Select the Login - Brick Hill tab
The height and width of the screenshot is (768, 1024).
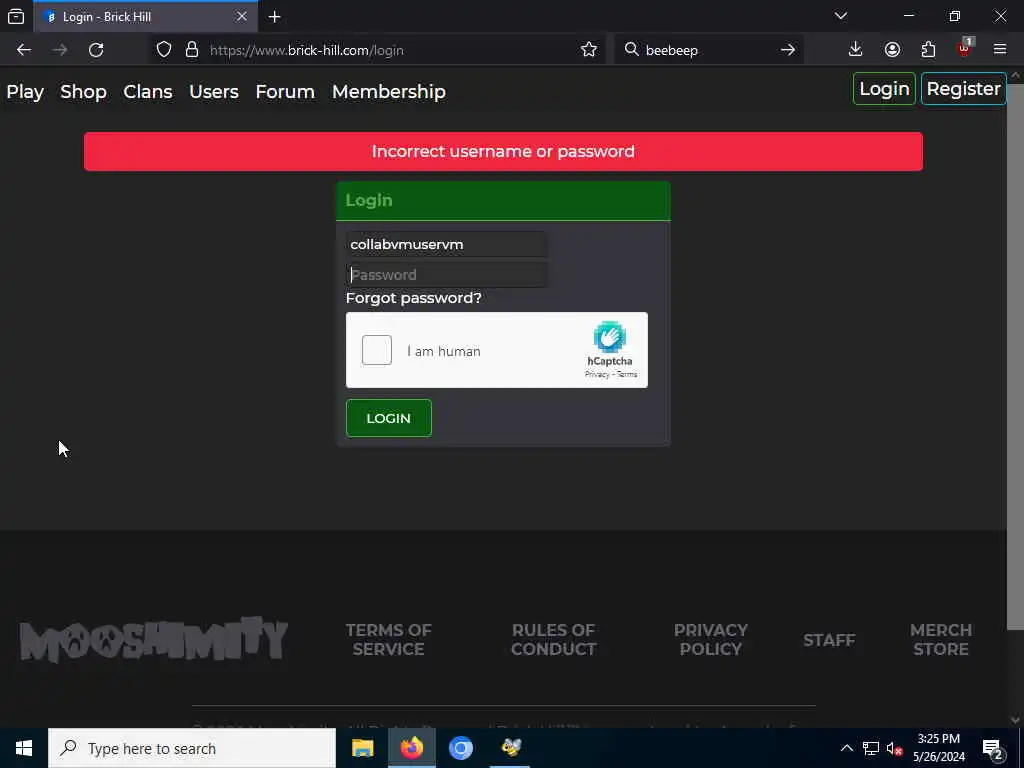(x=145, y=16)
